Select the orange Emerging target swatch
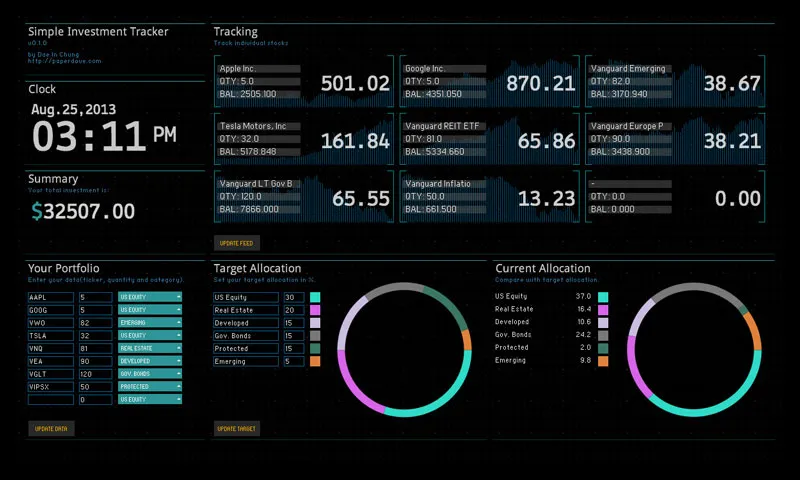 point(315,361)
